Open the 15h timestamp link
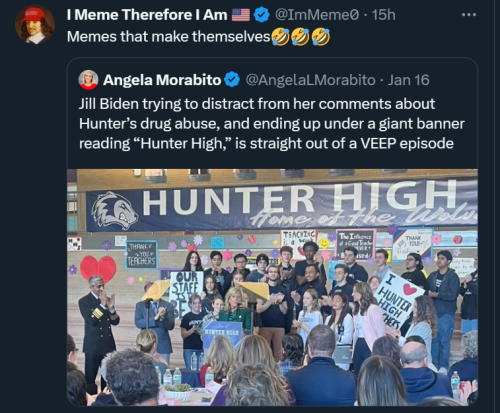Image resolution: width=500 pixels, height=413 pixels. pos(383,15)
